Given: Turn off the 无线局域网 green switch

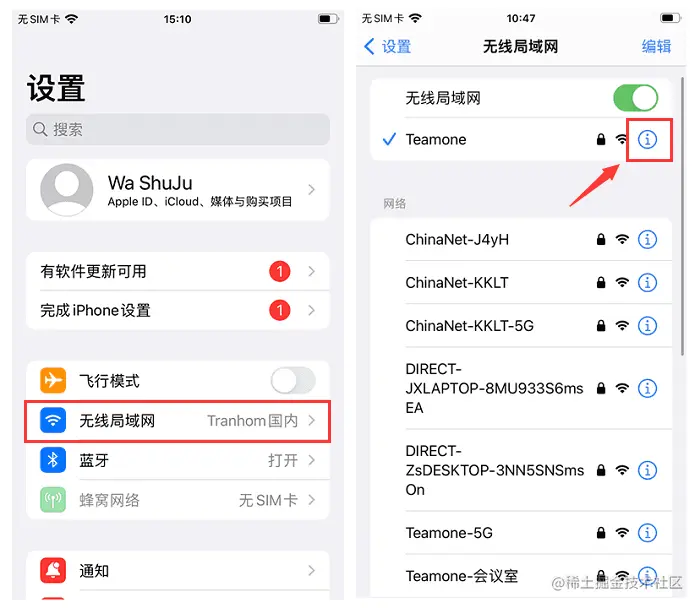Looking at the screenshot, I should (x=635, y=98).
